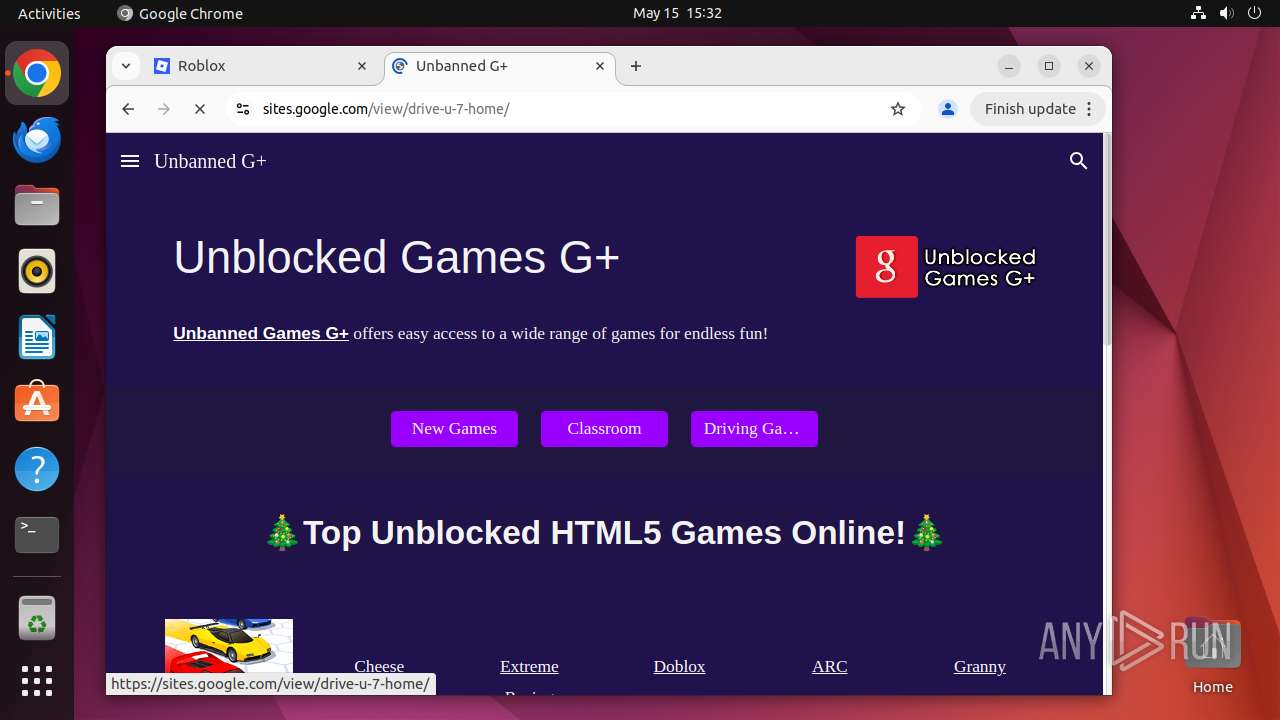Viewport: 1280px width, 720px height.
Task: Open a new tab with plus
Action: pos(636,66)
